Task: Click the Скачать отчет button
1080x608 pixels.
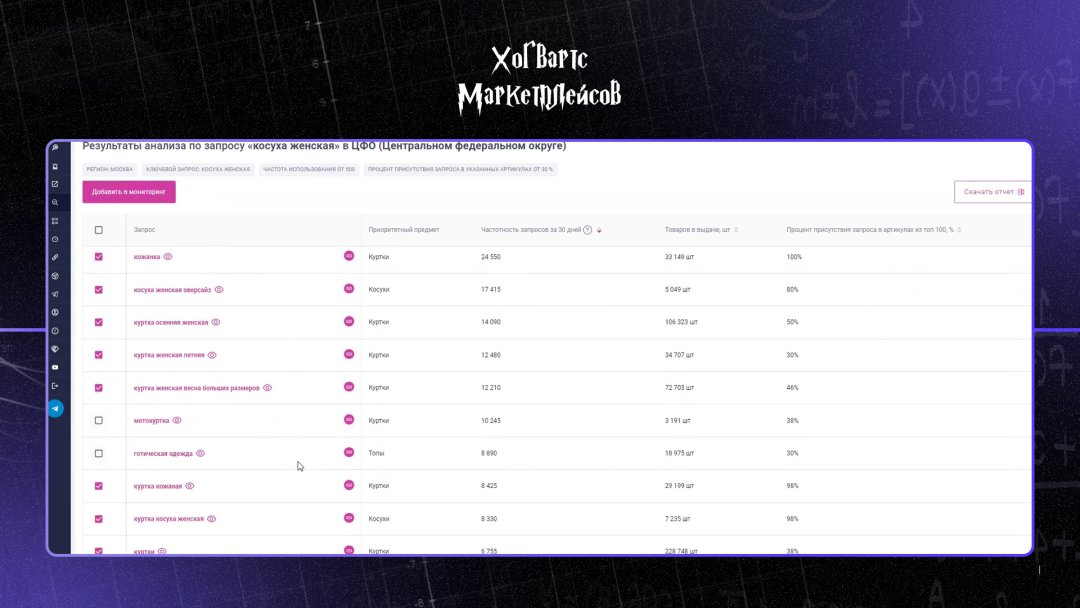Action: coord(992,191)
